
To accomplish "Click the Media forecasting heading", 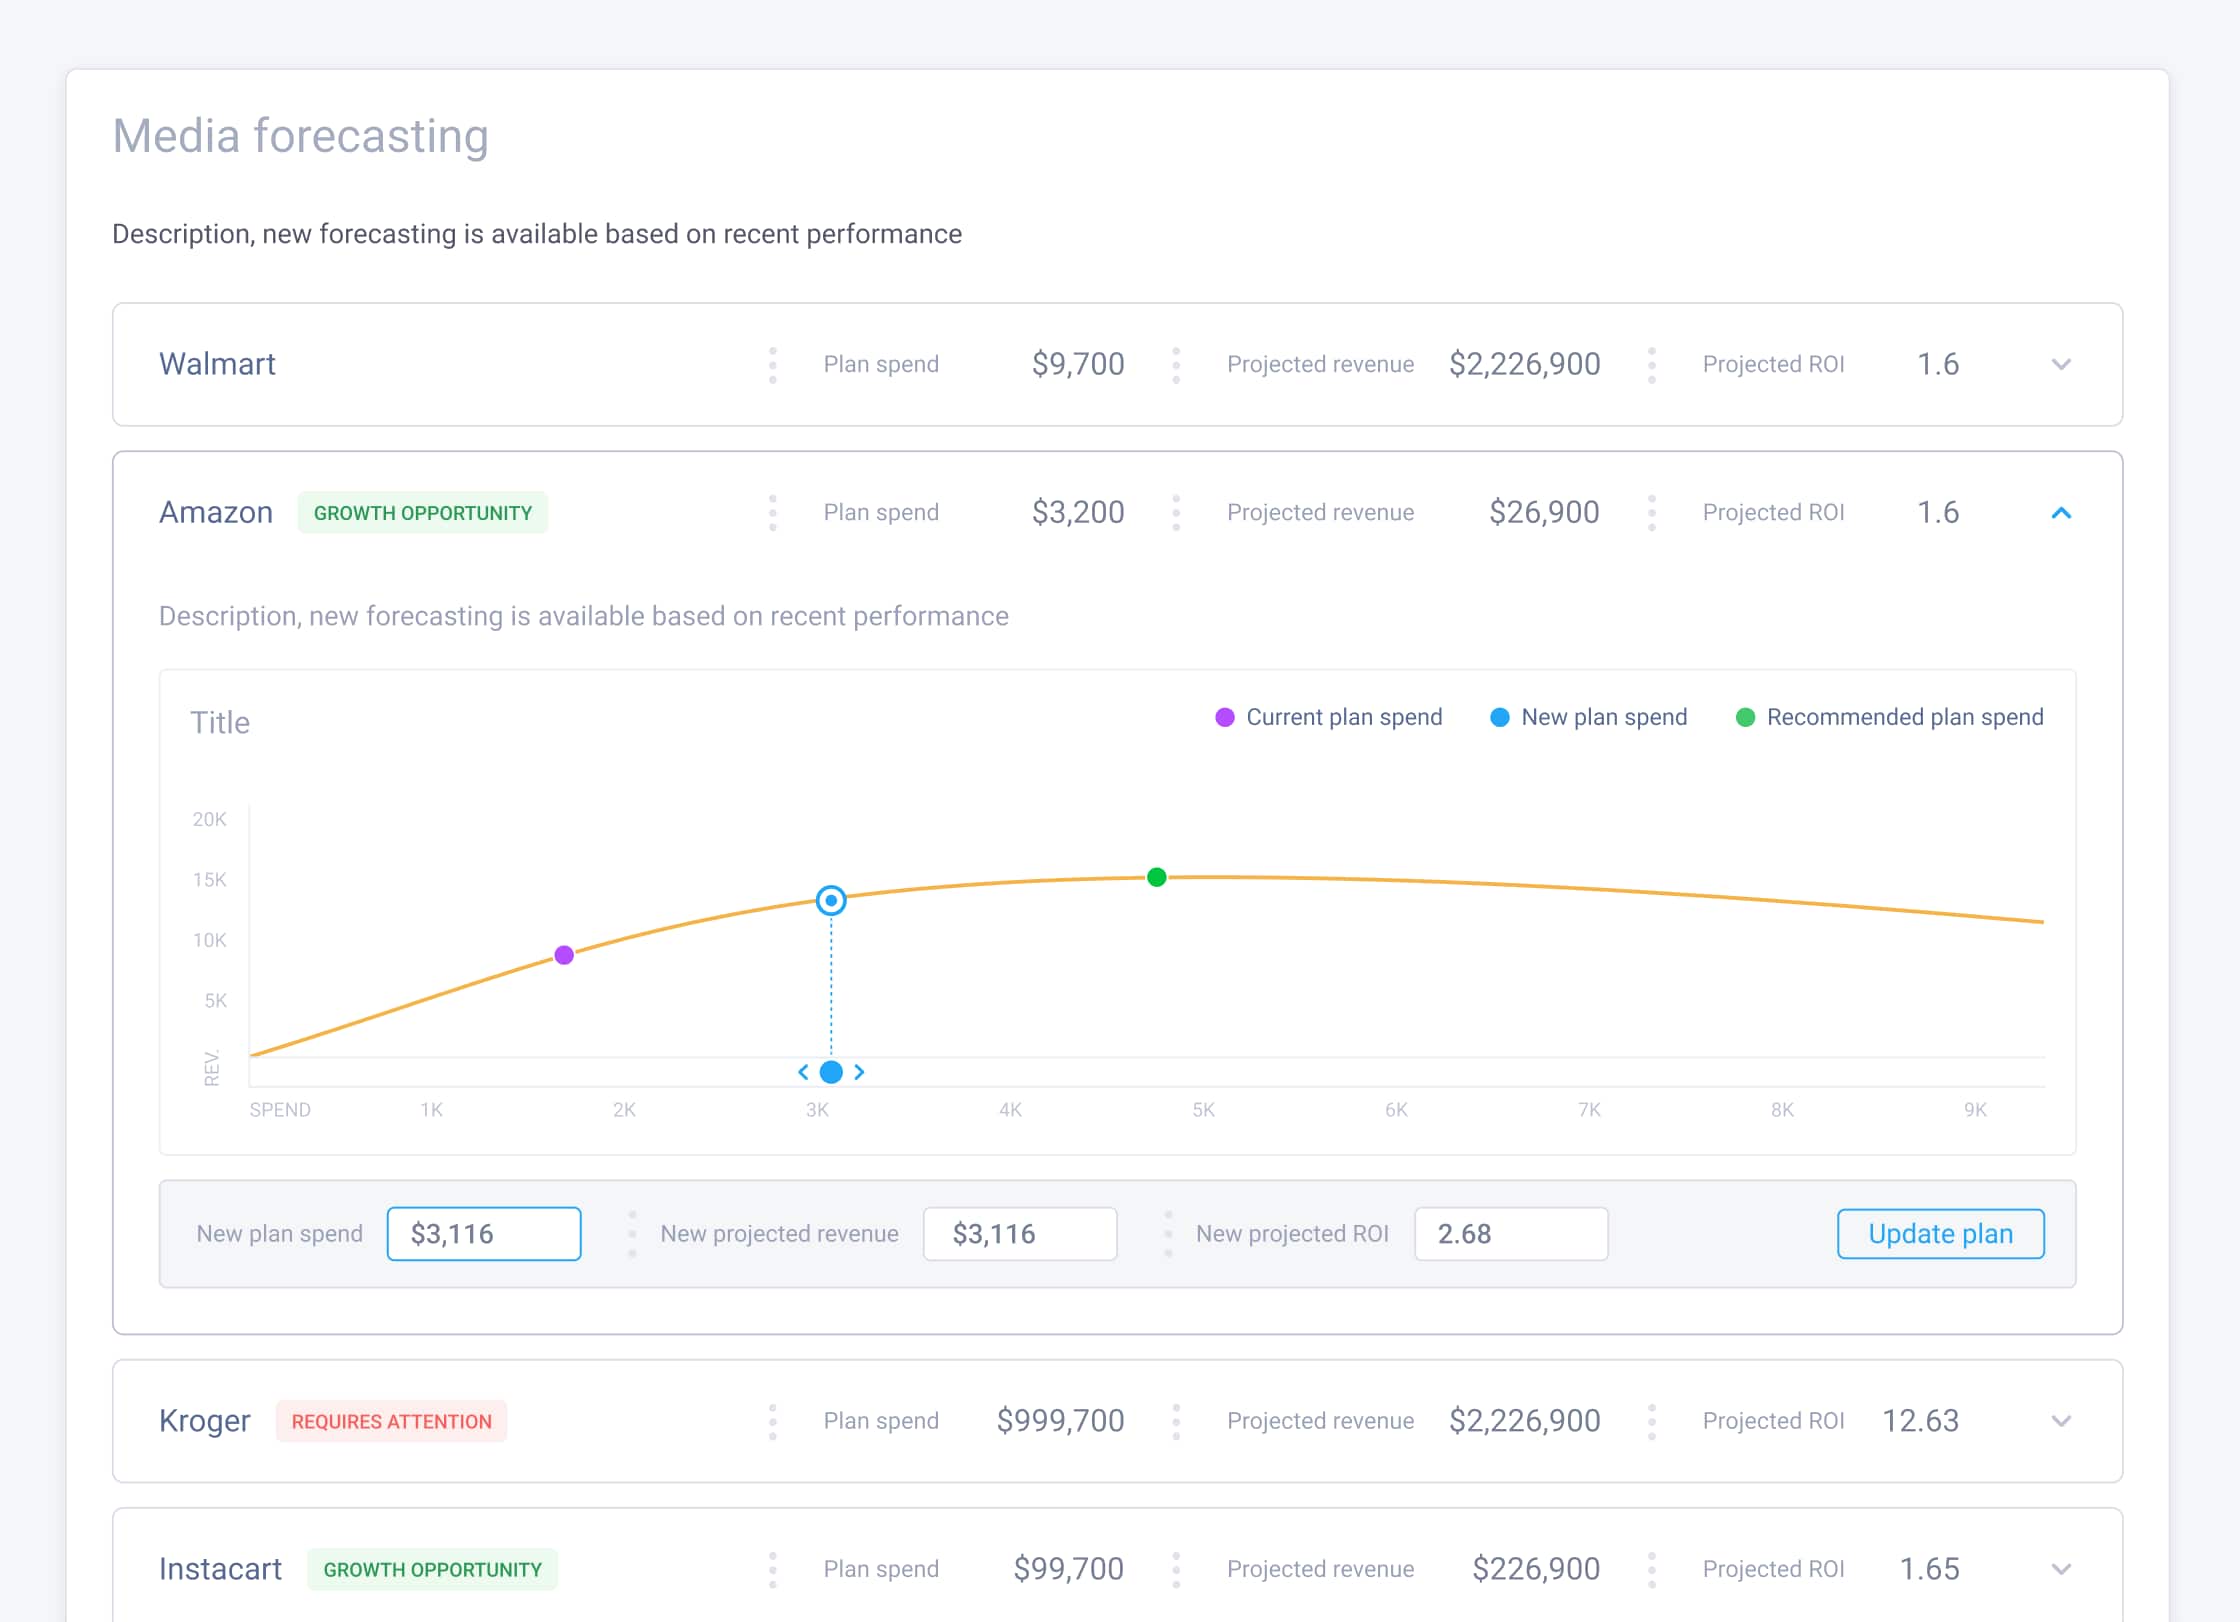I will click(x=301, y=136).
